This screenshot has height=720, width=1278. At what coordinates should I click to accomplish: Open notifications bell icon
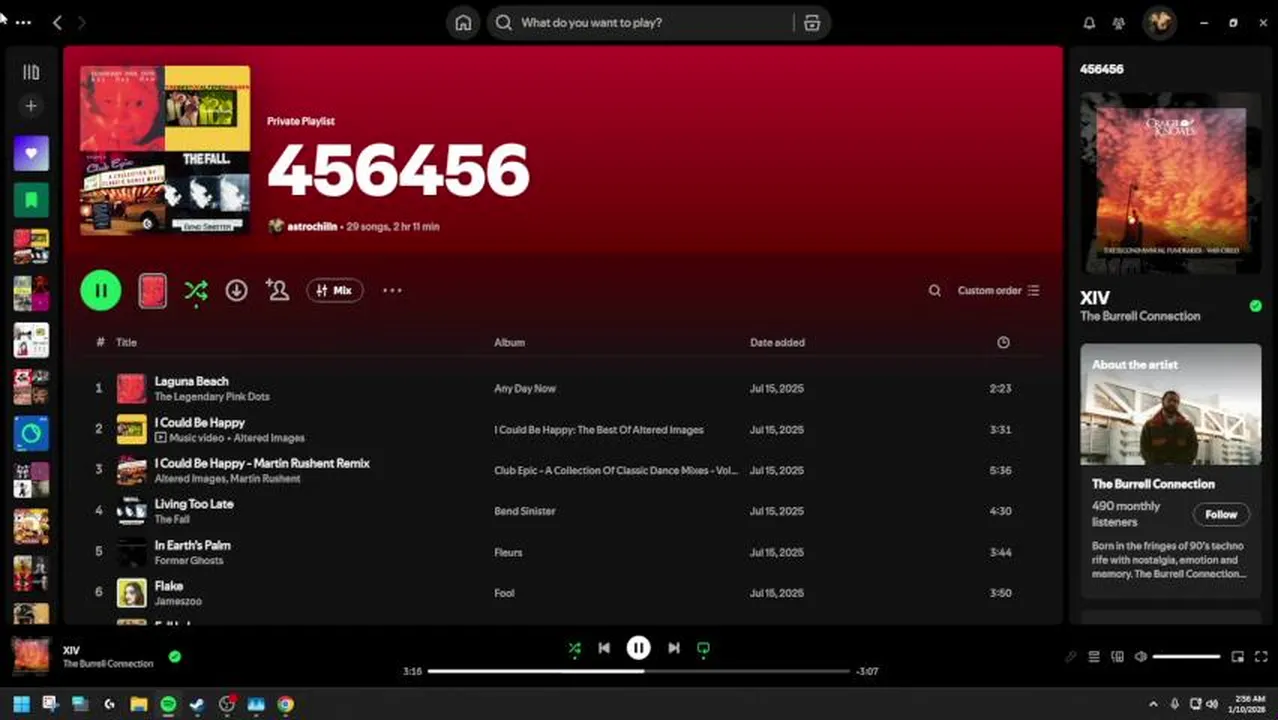coord(1090,23)
